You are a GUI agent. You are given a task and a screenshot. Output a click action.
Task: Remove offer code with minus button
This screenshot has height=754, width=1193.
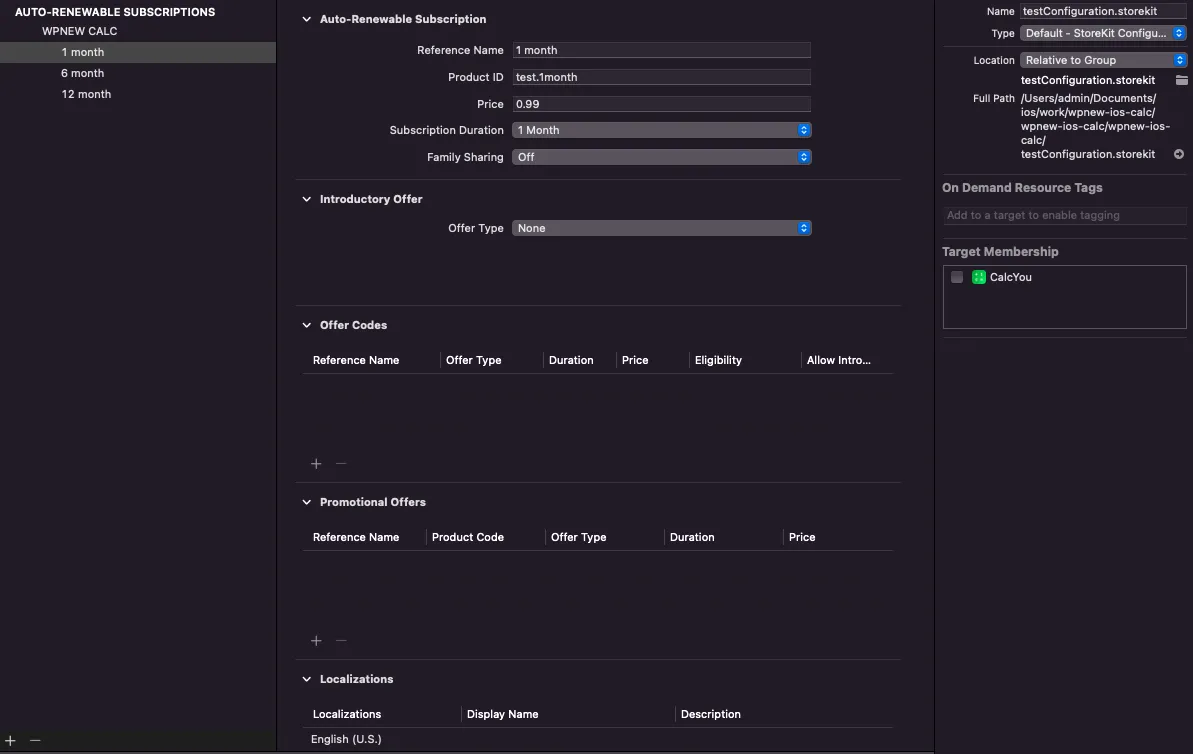point(341,464)
